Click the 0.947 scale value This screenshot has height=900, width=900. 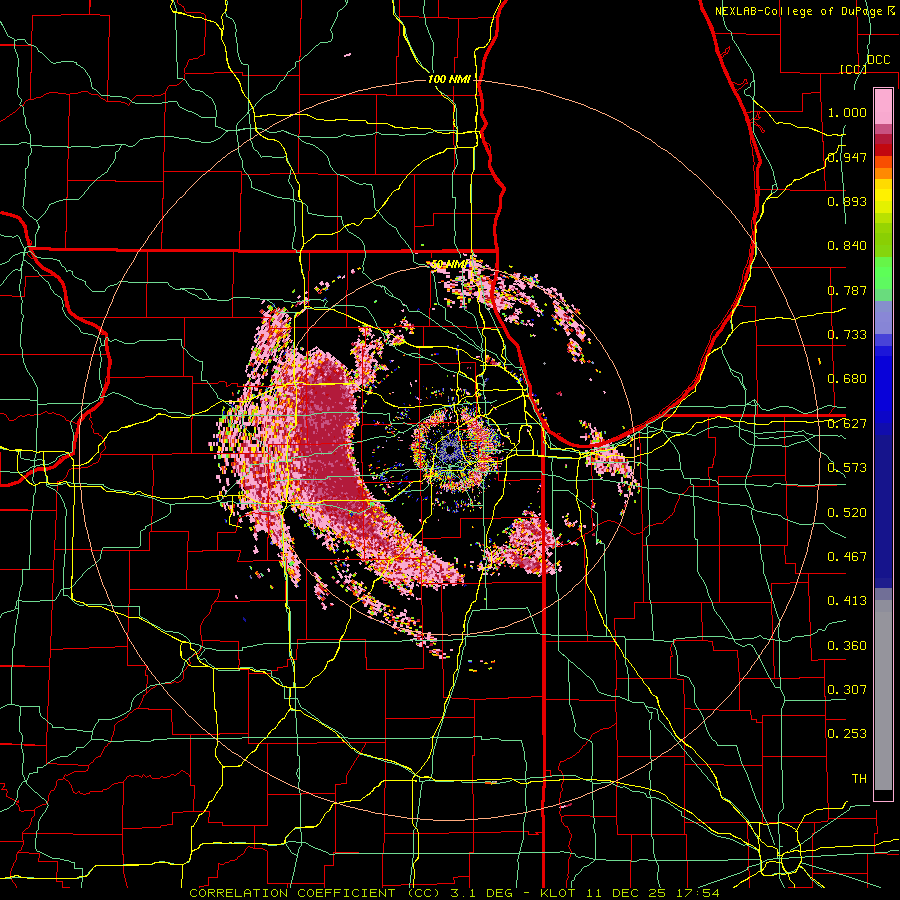coord(847,157)
